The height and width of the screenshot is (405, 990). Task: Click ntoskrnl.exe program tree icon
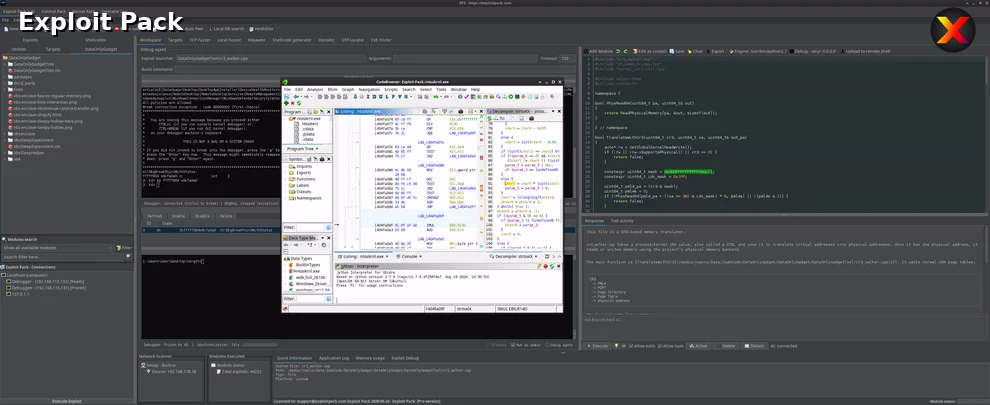point(290,119)
